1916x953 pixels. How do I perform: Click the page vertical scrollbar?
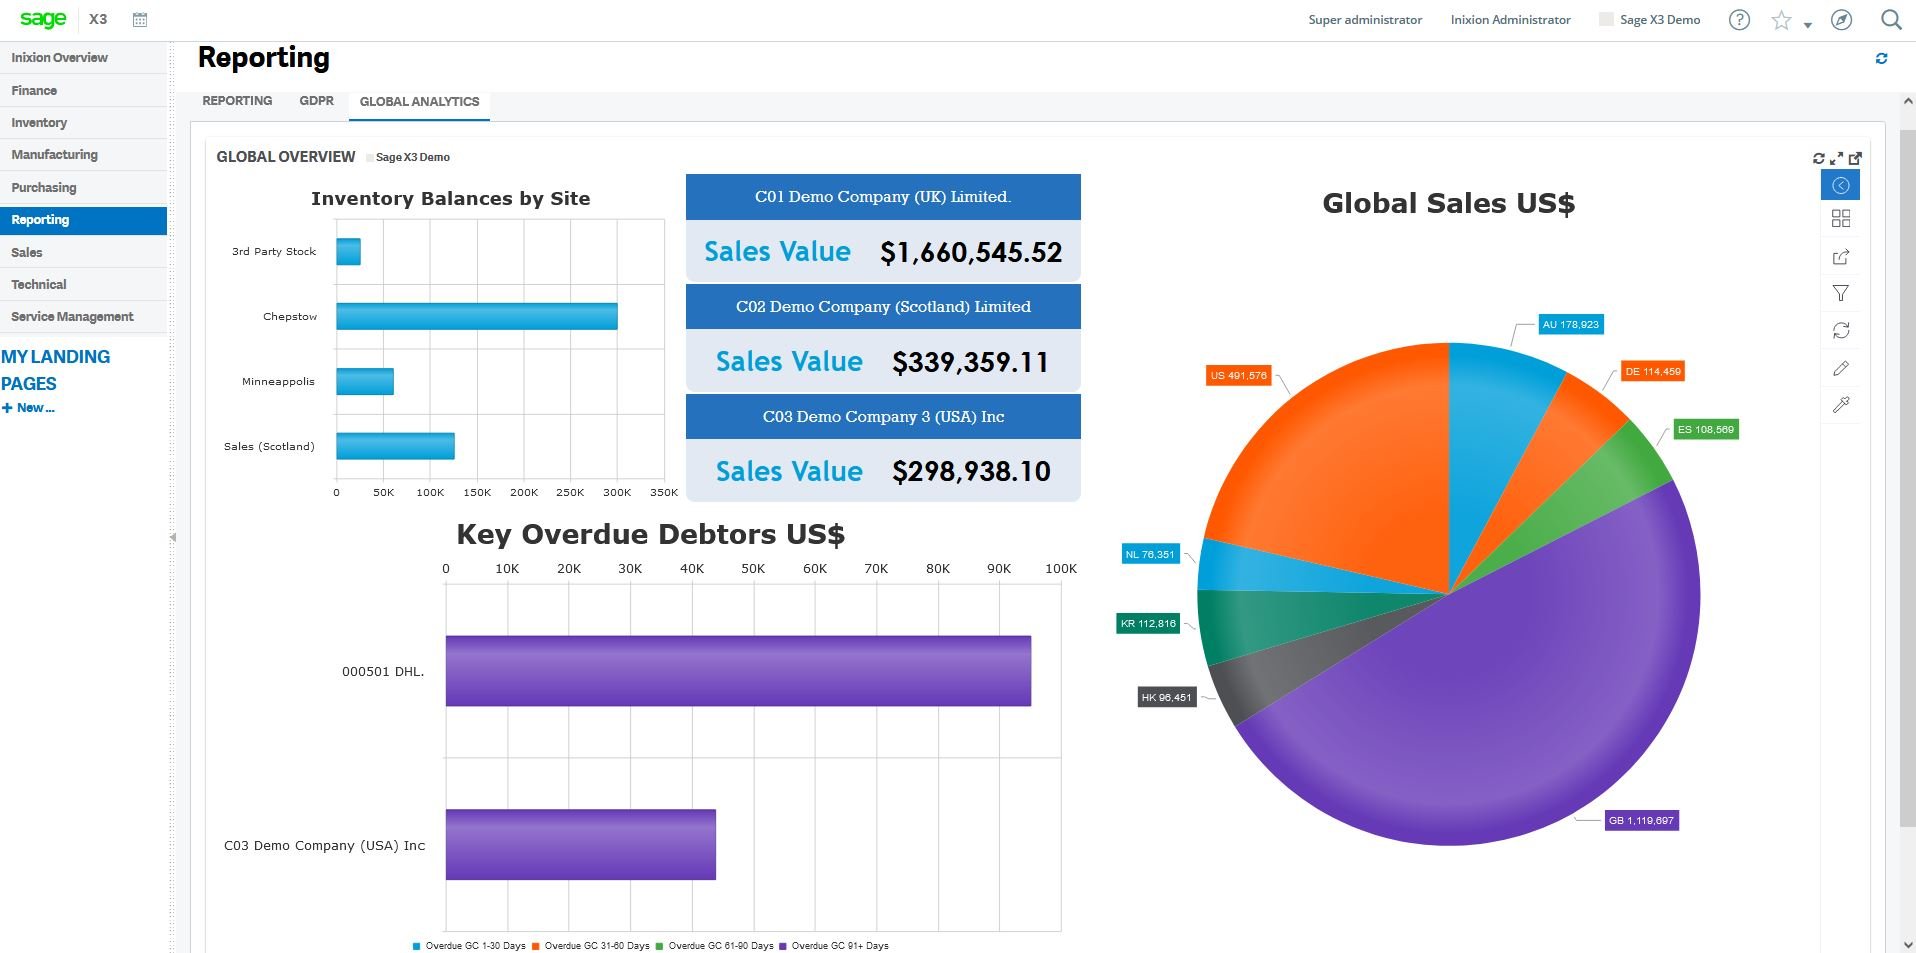point(1907,480)
